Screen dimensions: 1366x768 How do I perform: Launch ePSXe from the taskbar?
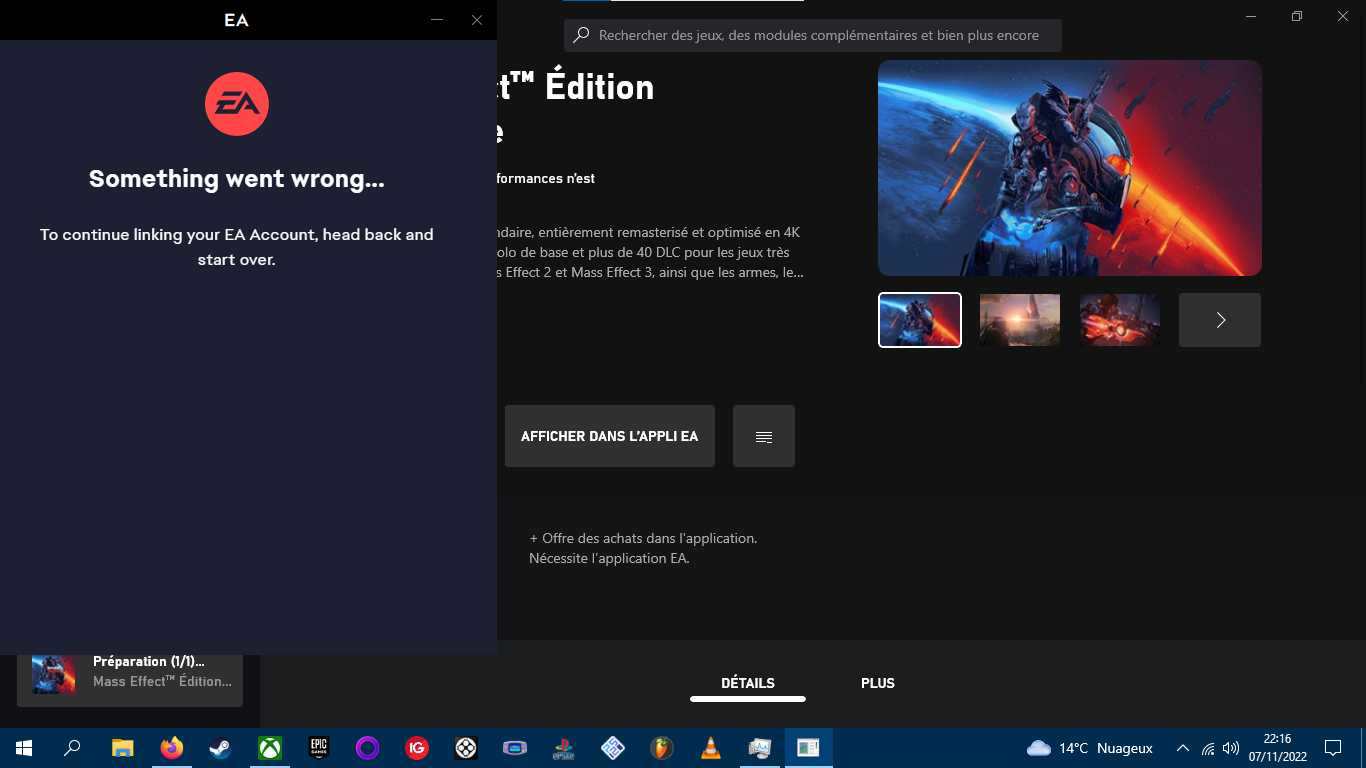point(564,748)
